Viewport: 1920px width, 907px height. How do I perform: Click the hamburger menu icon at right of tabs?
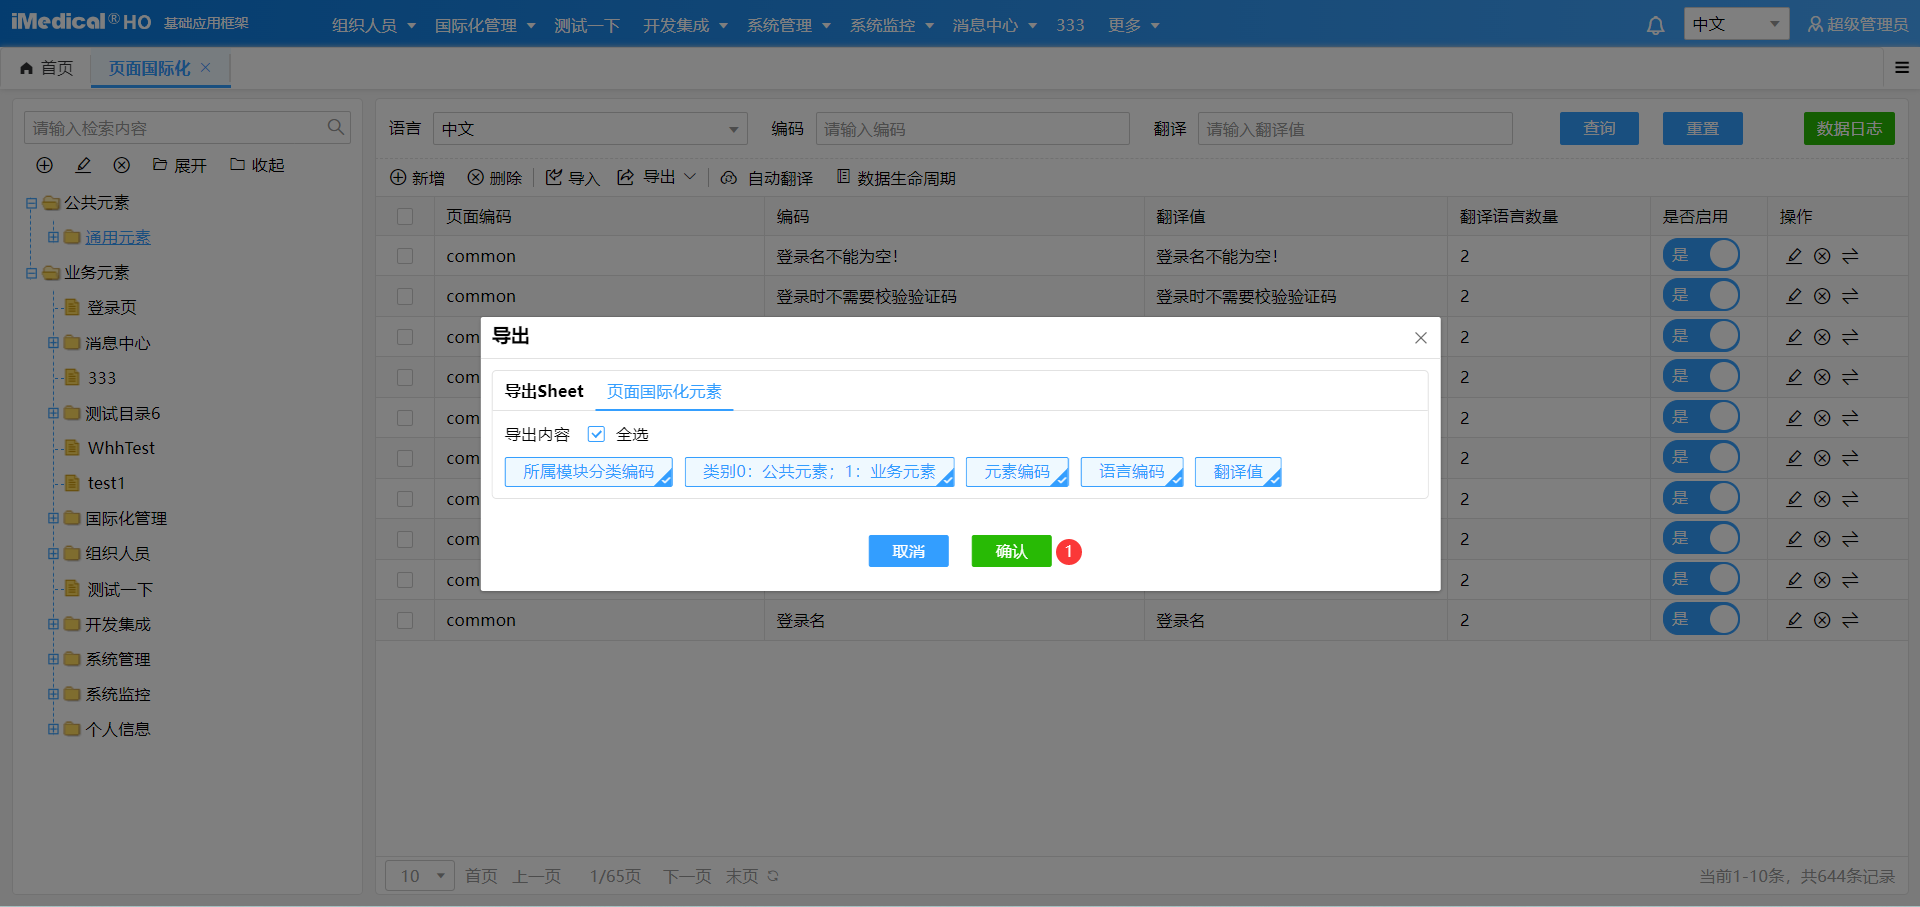(1902, 68)
